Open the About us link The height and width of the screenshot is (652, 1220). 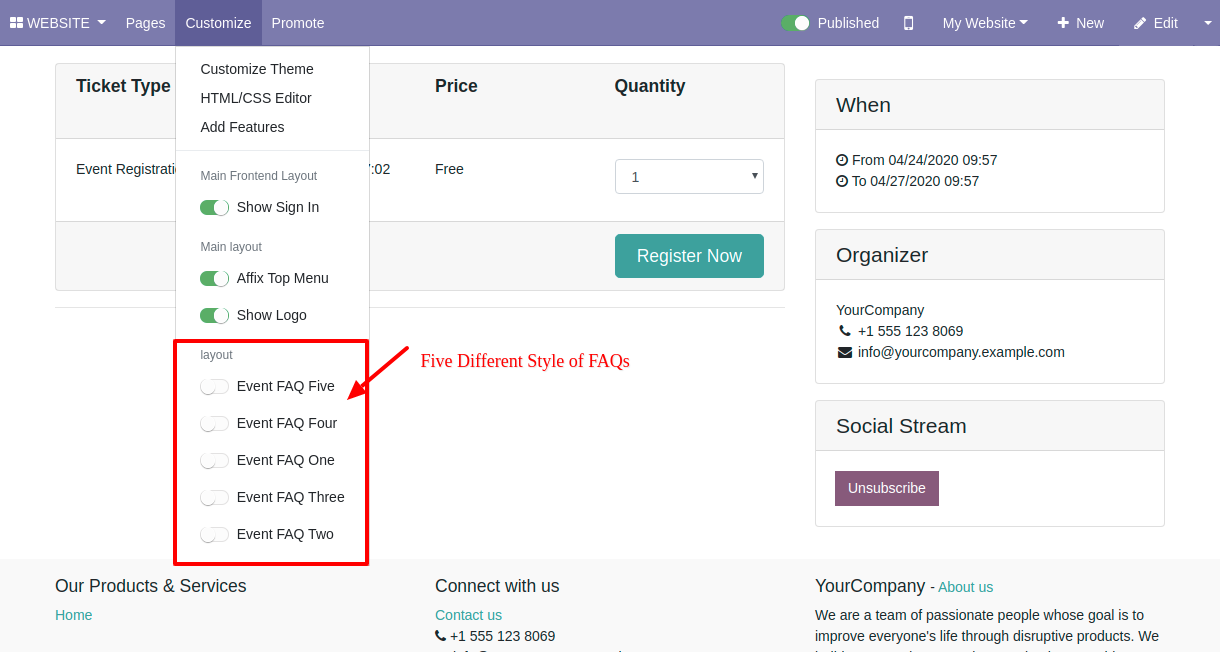[x=966, y=587]
